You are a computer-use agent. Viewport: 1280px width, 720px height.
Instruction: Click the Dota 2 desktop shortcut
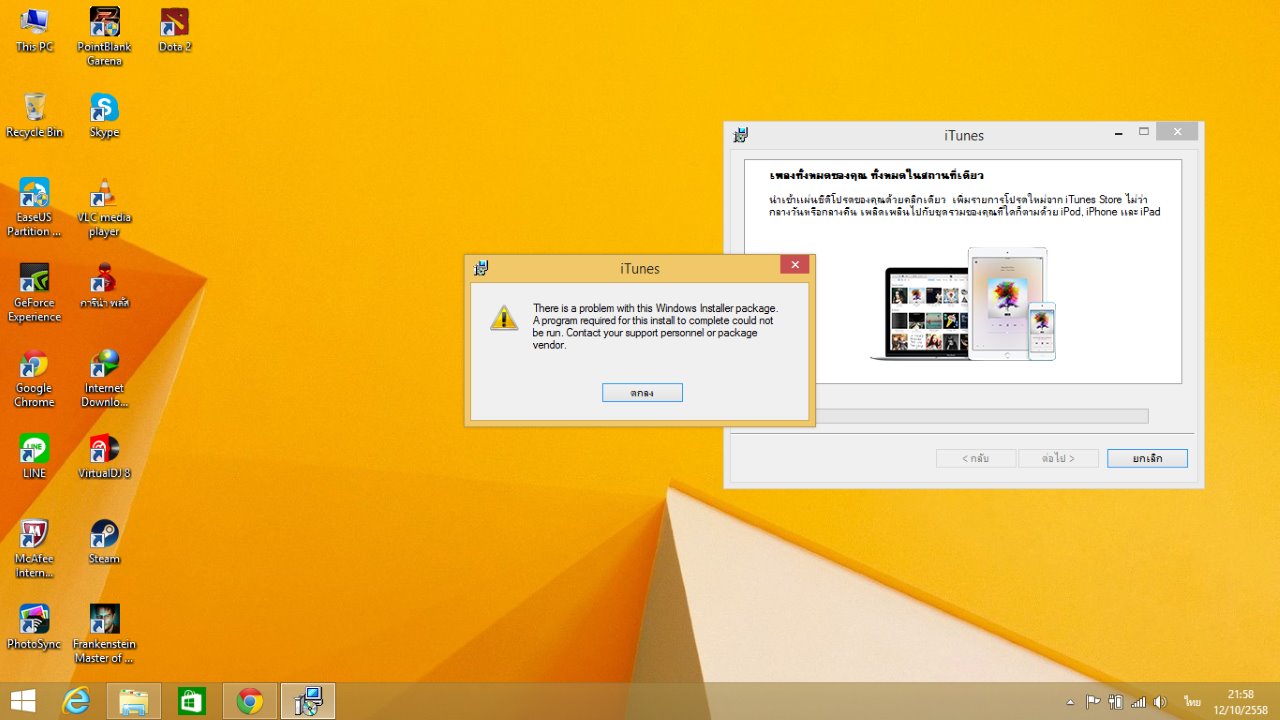click(x=175, y=30)
